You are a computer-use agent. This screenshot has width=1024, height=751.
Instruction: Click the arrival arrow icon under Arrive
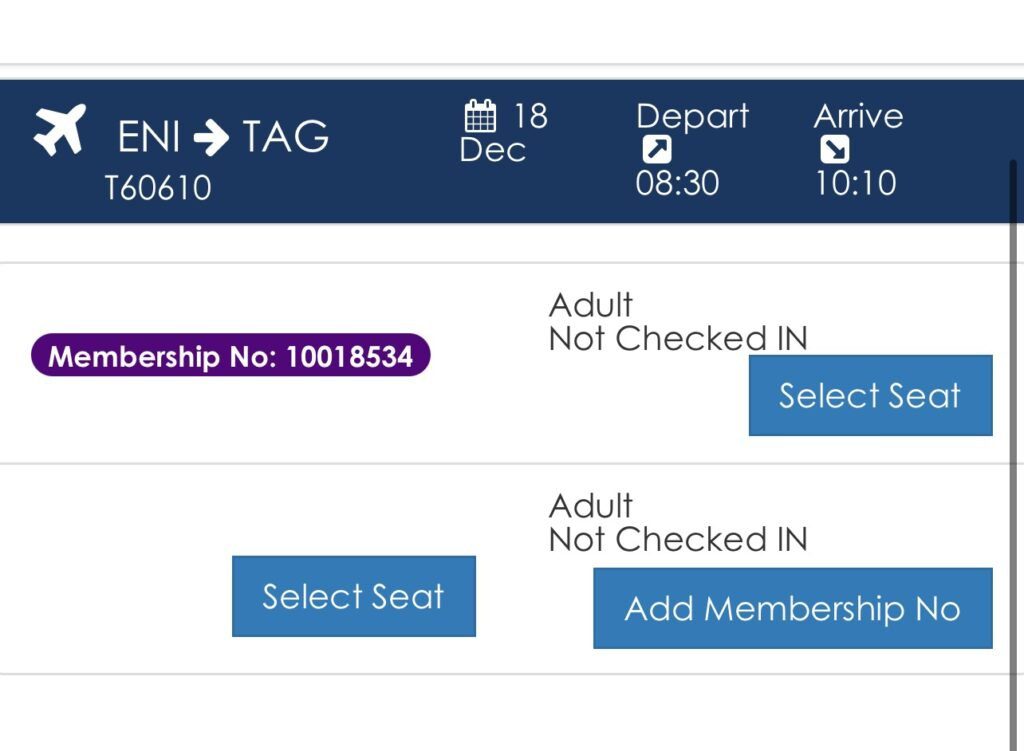point(834,150)
